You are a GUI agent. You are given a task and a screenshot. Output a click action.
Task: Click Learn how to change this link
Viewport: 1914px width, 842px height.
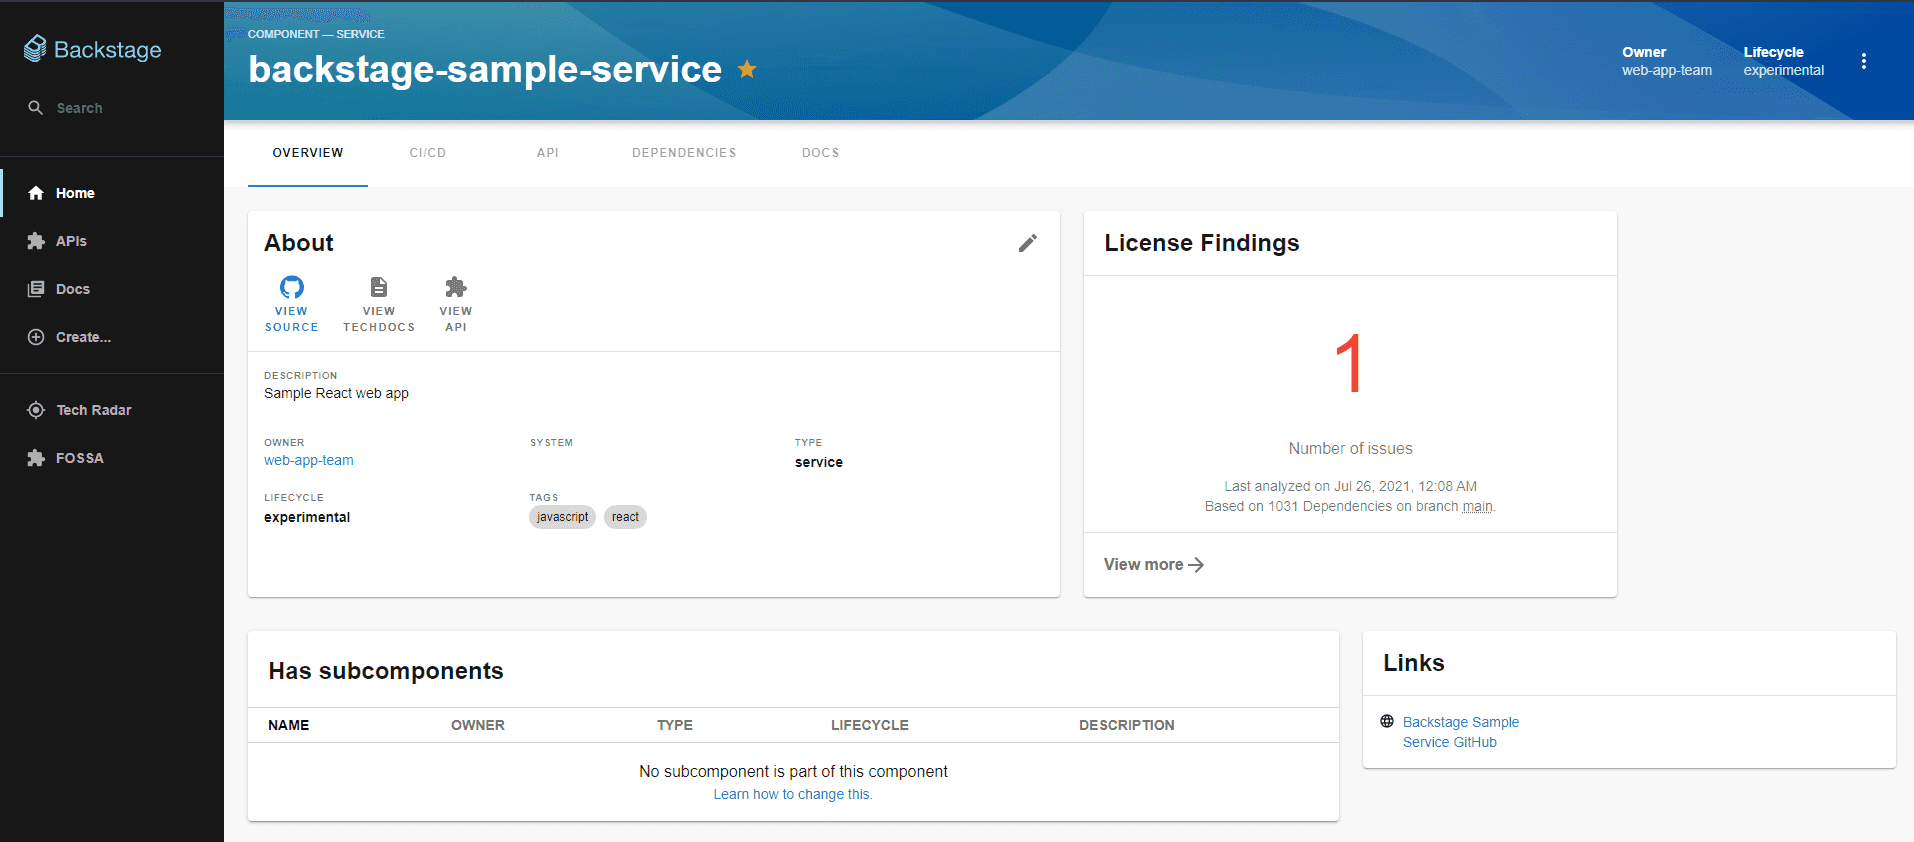coord(793,794)
